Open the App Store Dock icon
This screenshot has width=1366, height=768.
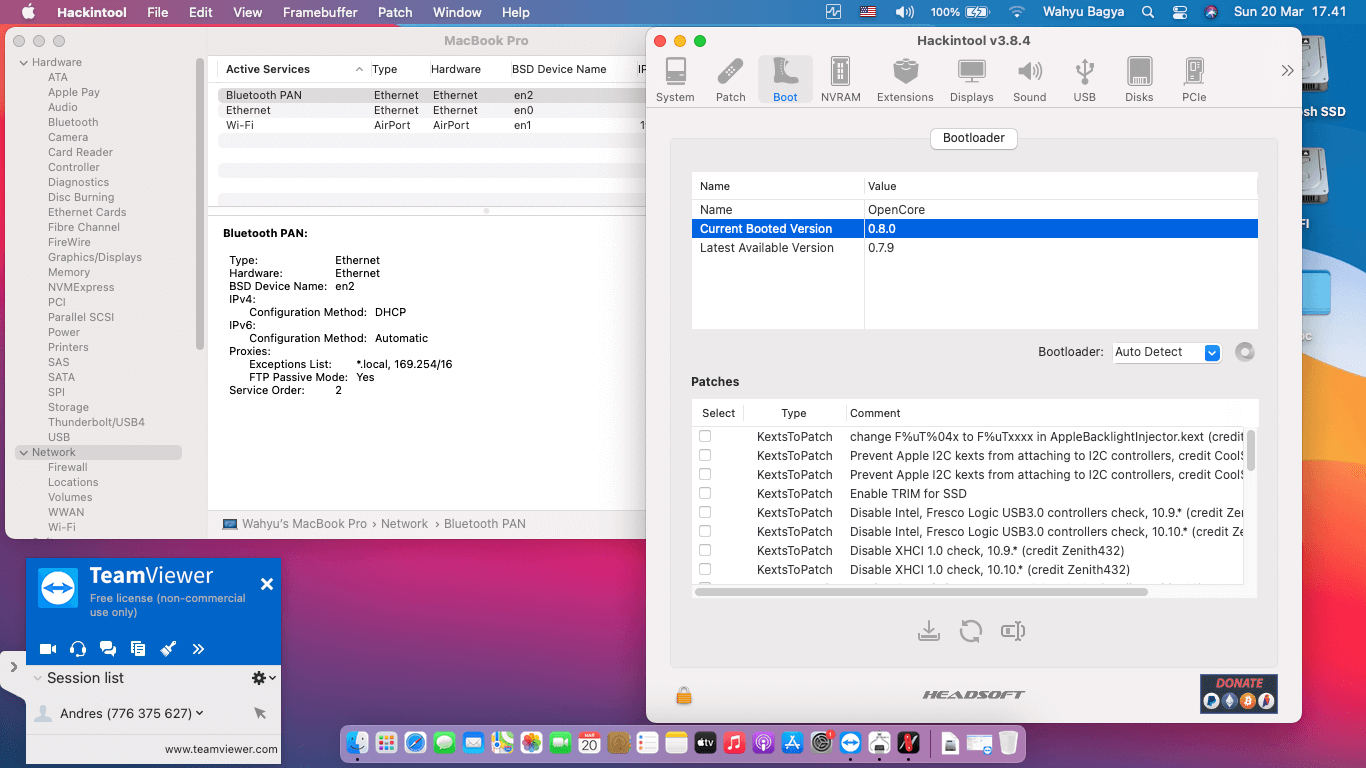793,743
